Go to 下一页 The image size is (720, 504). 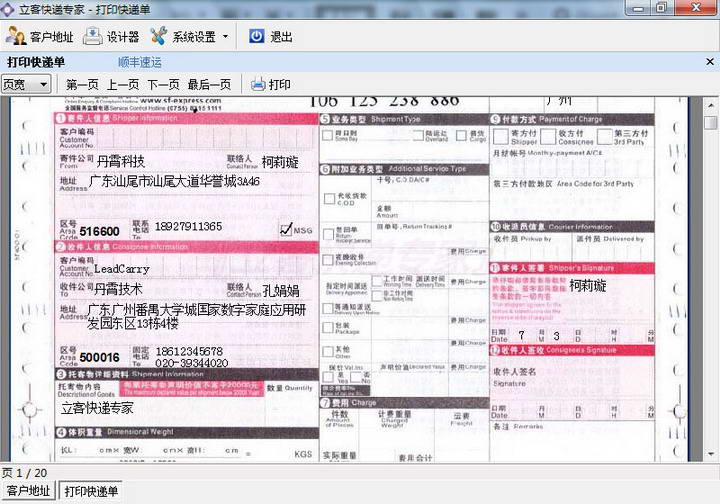click(163, 84)
